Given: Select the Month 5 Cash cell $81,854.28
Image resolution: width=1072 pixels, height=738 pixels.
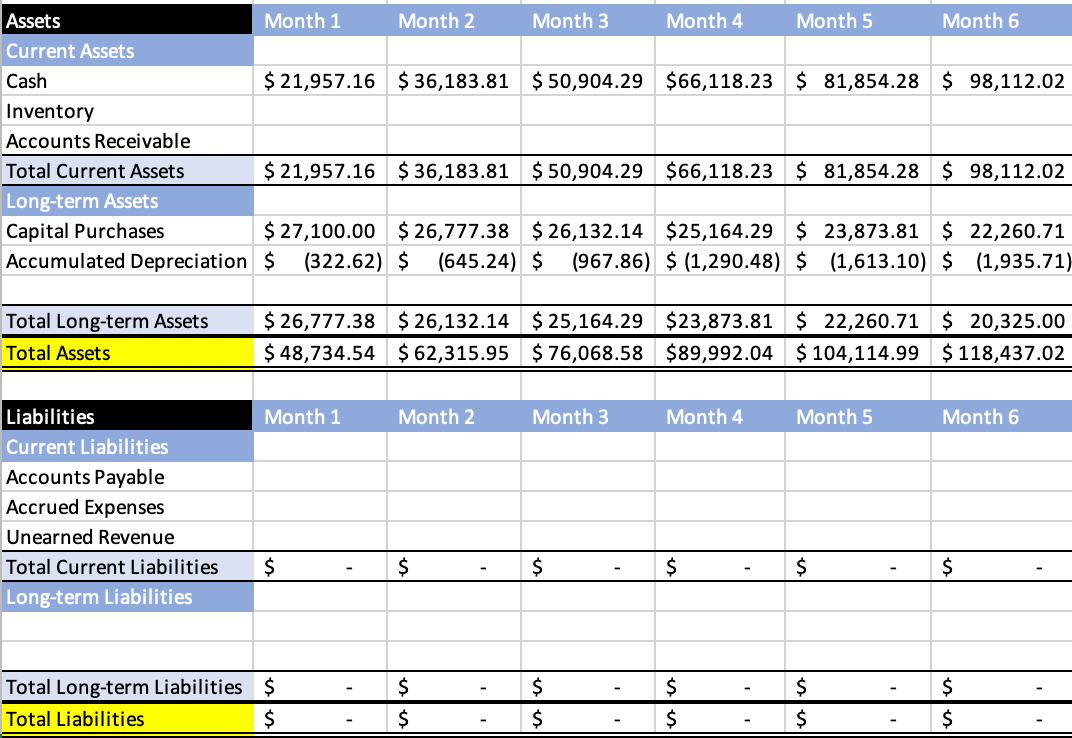Looking at the screenshot, I should pyautogui.click(x=858, y=81).
